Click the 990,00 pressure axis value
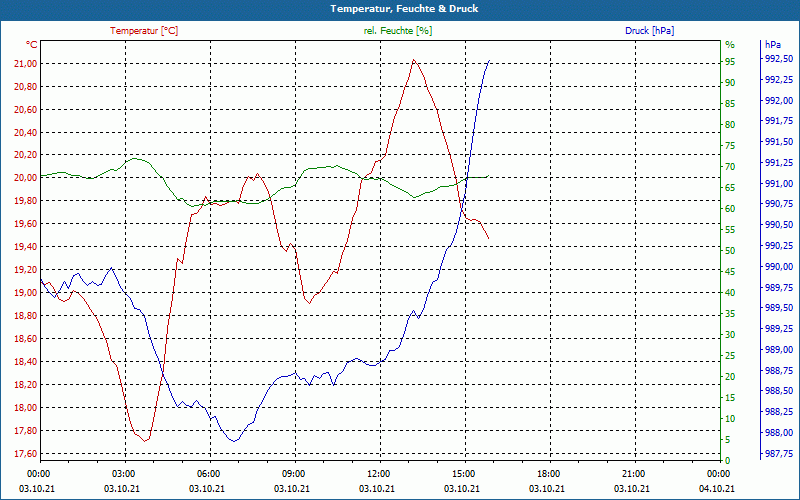Screen dimensions: 800x500 click(x=779, y=267)
